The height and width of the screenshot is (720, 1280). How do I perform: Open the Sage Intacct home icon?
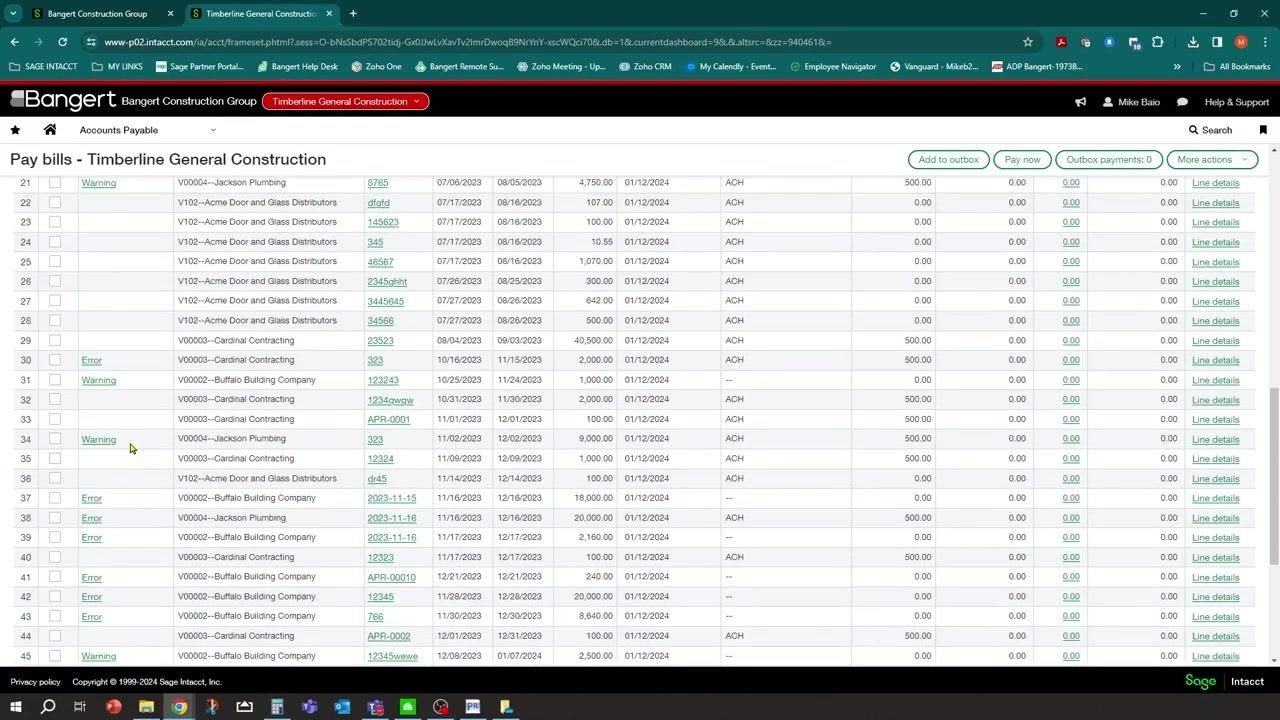[x=50, y=130]
